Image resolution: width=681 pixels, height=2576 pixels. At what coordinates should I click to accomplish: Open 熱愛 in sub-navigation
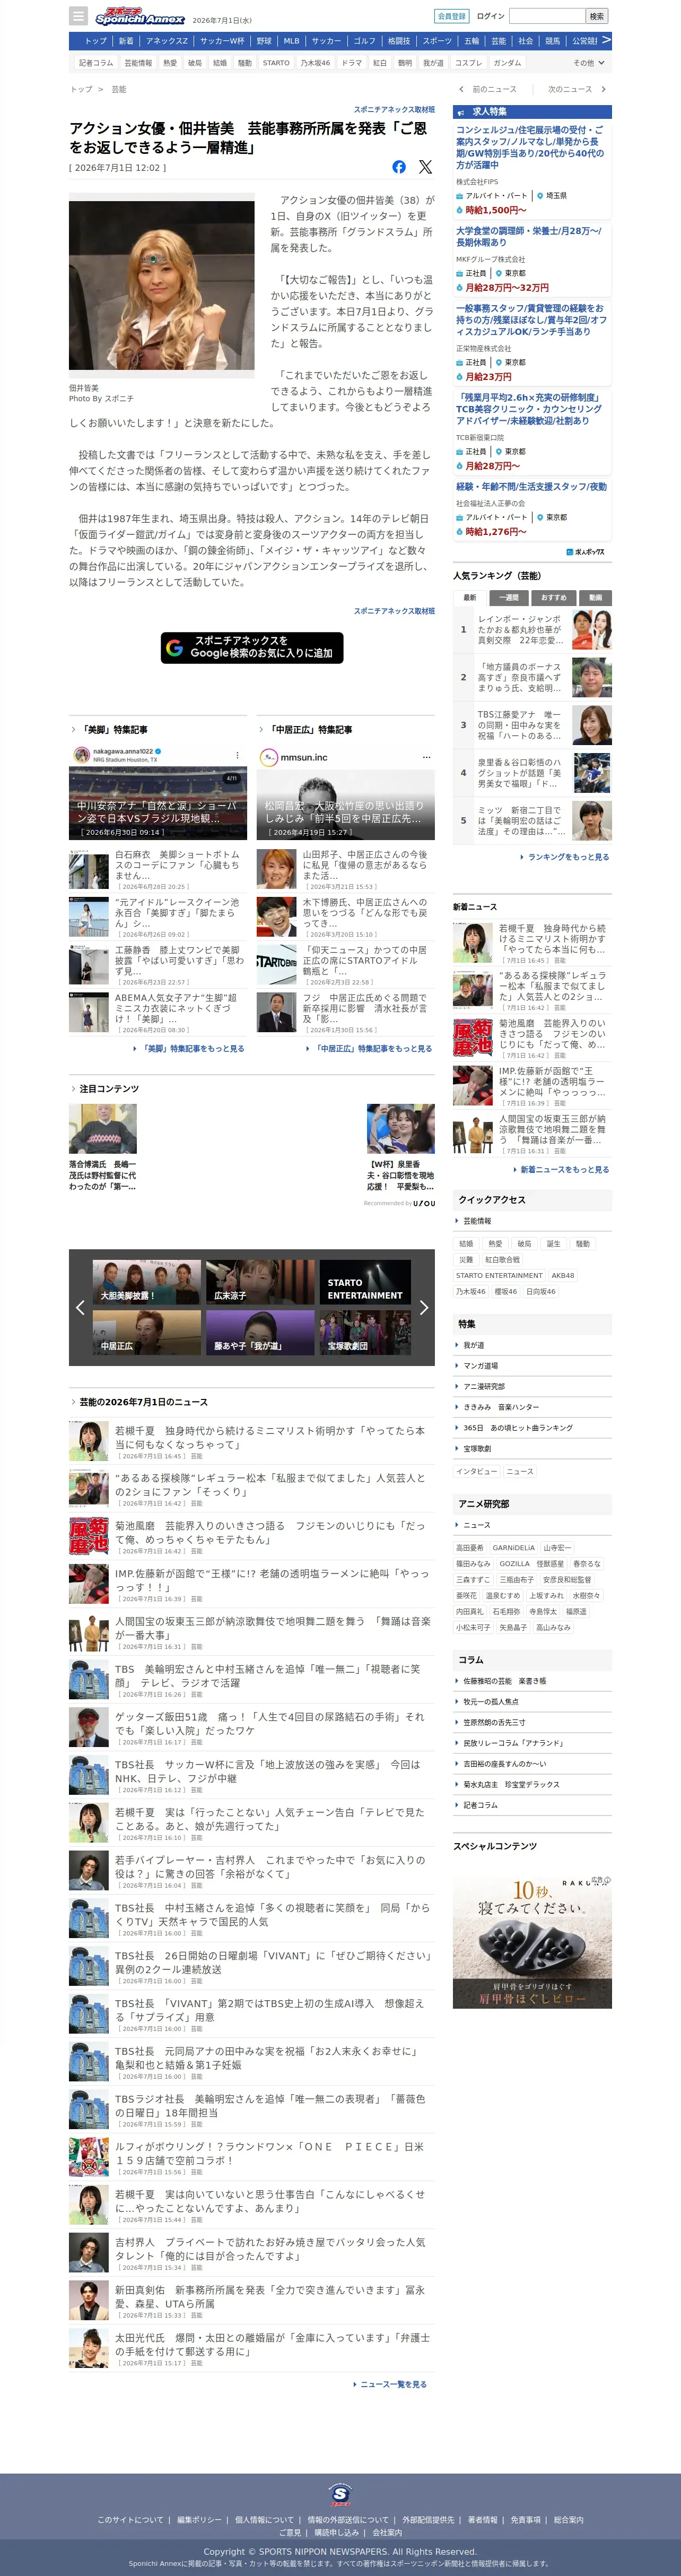click(170, 63)
